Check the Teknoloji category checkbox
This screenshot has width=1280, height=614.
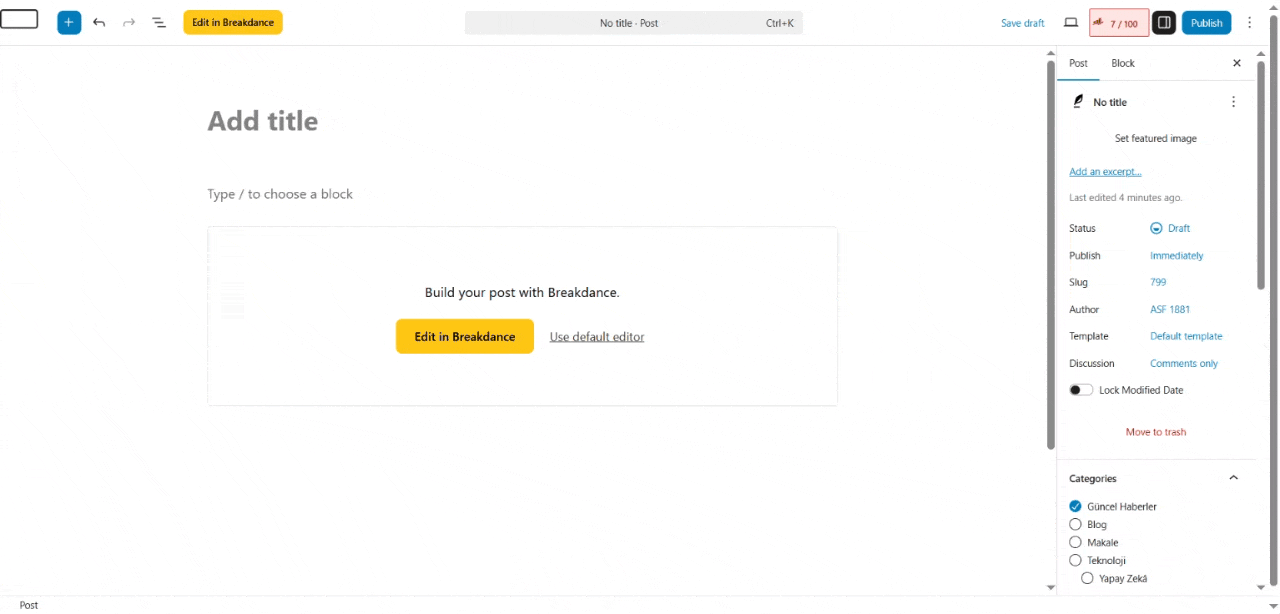(1076, 560)
